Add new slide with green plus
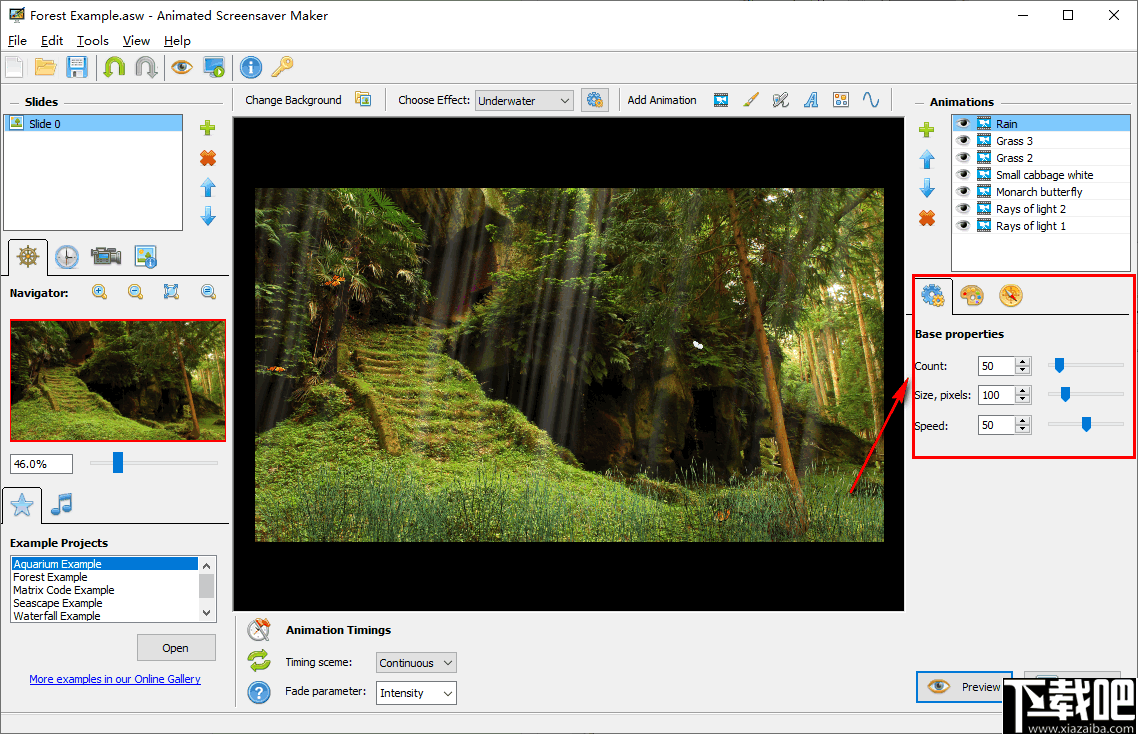 [x=208, y=128]
